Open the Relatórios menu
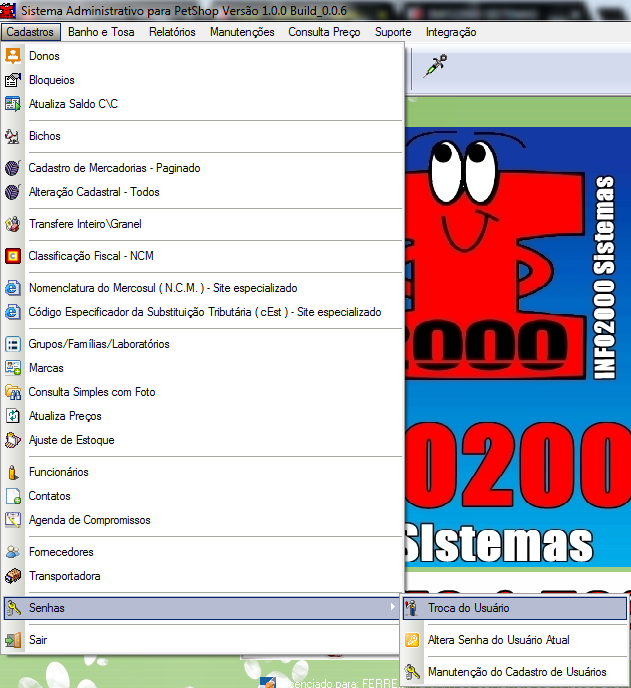 [x=172, y=32]
